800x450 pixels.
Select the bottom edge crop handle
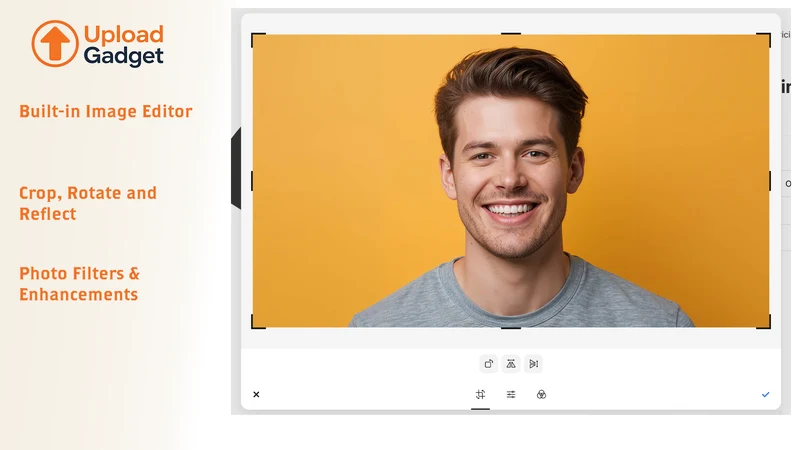(x=511, y=328)
